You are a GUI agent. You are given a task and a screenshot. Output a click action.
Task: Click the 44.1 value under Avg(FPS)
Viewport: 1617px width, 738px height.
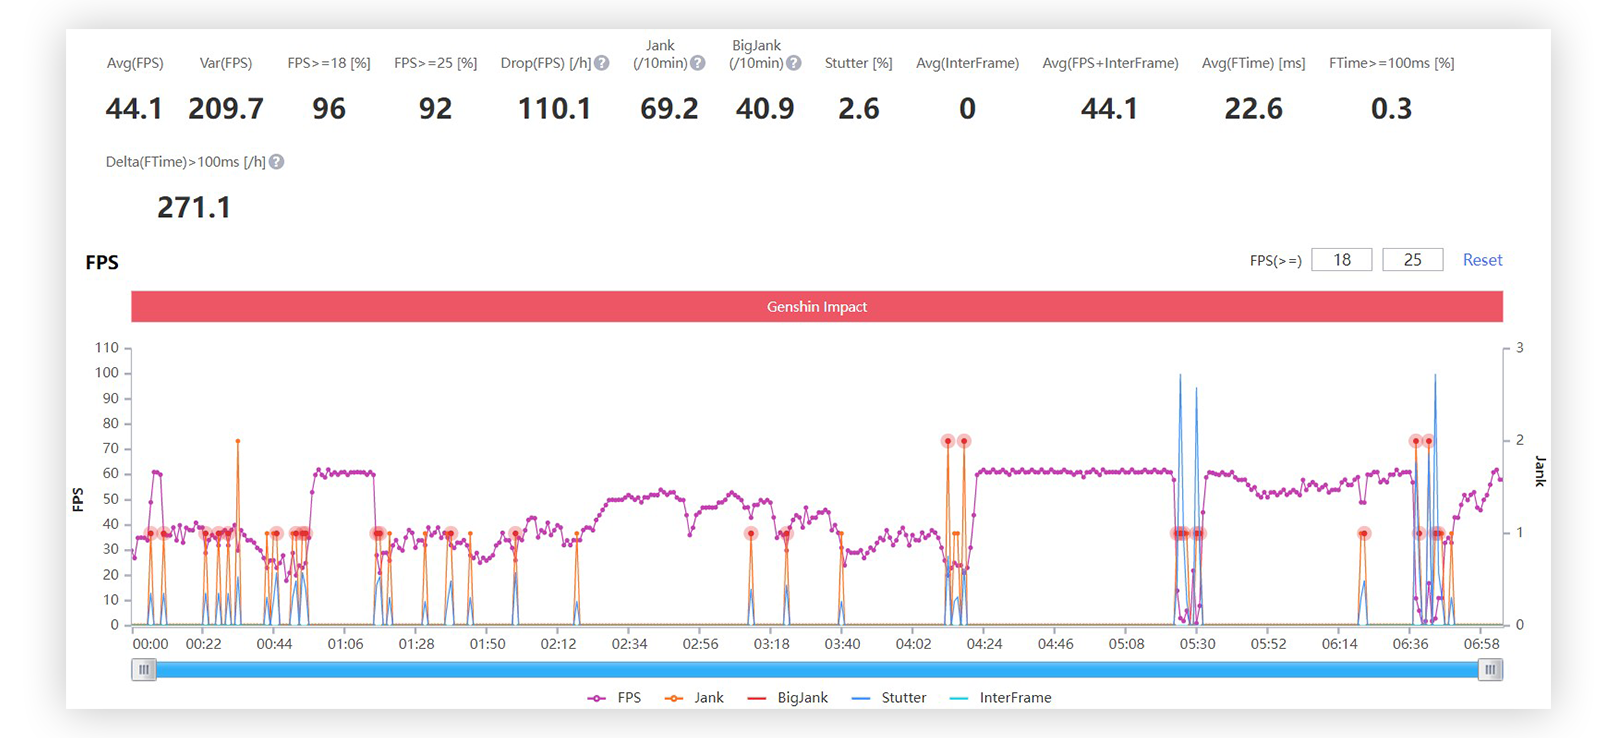pos(134,109)
